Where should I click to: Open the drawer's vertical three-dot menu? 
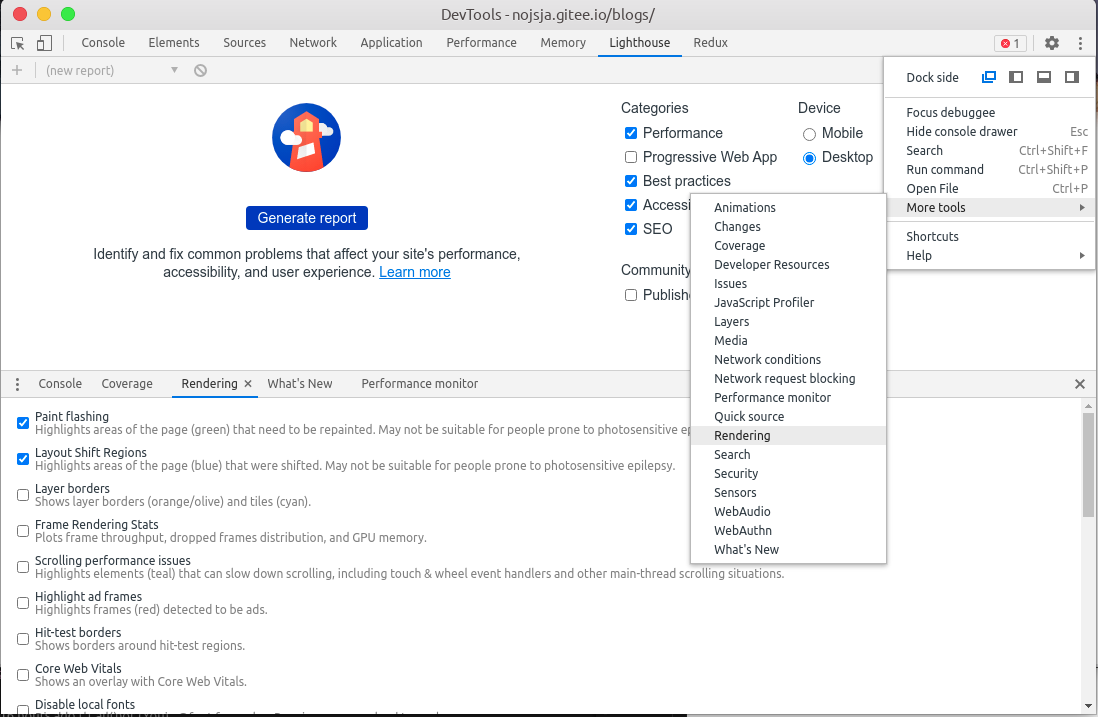pyautogui.click(x=17, y=384)
